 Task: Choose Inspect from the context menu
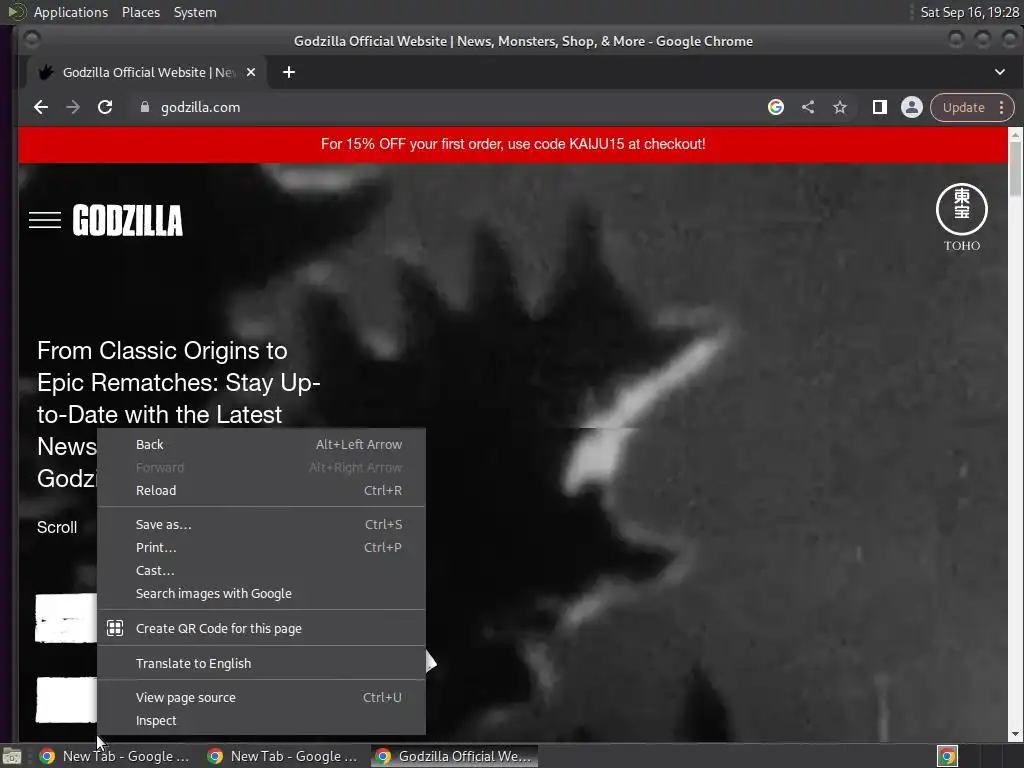pyautogui.click(x=261, y=720)
